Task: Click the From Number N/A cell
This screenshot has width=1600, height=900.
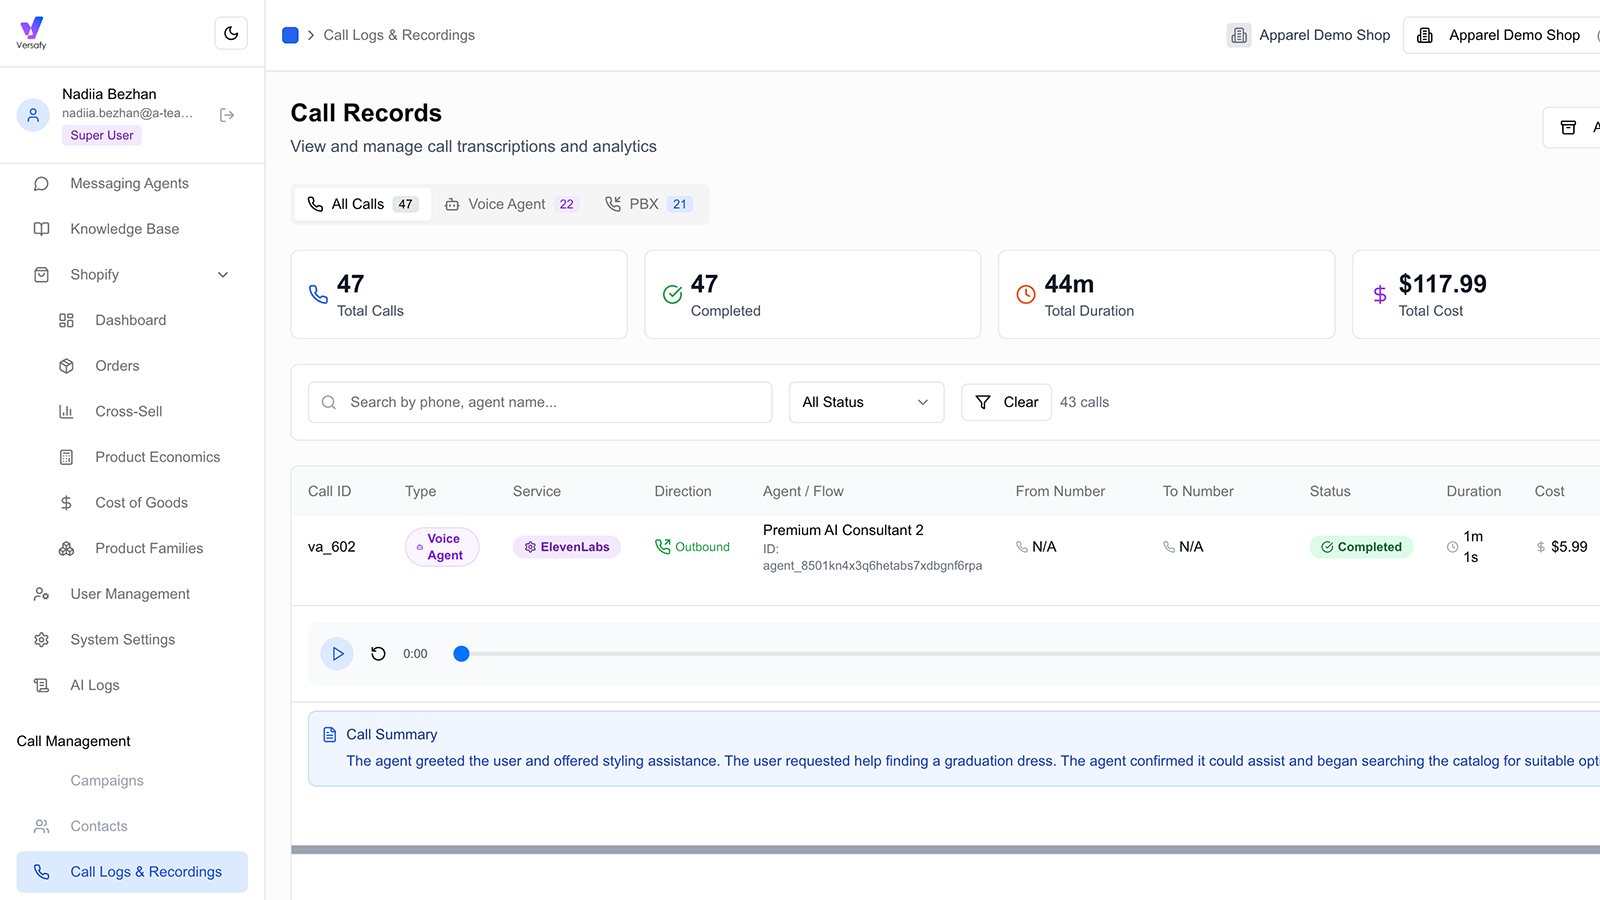Action: [1036, 547]
